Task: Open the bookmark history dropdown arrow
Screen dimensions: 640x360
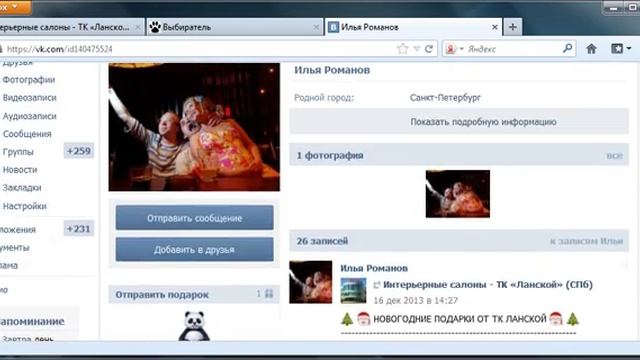Action: (x=416, y=49)
